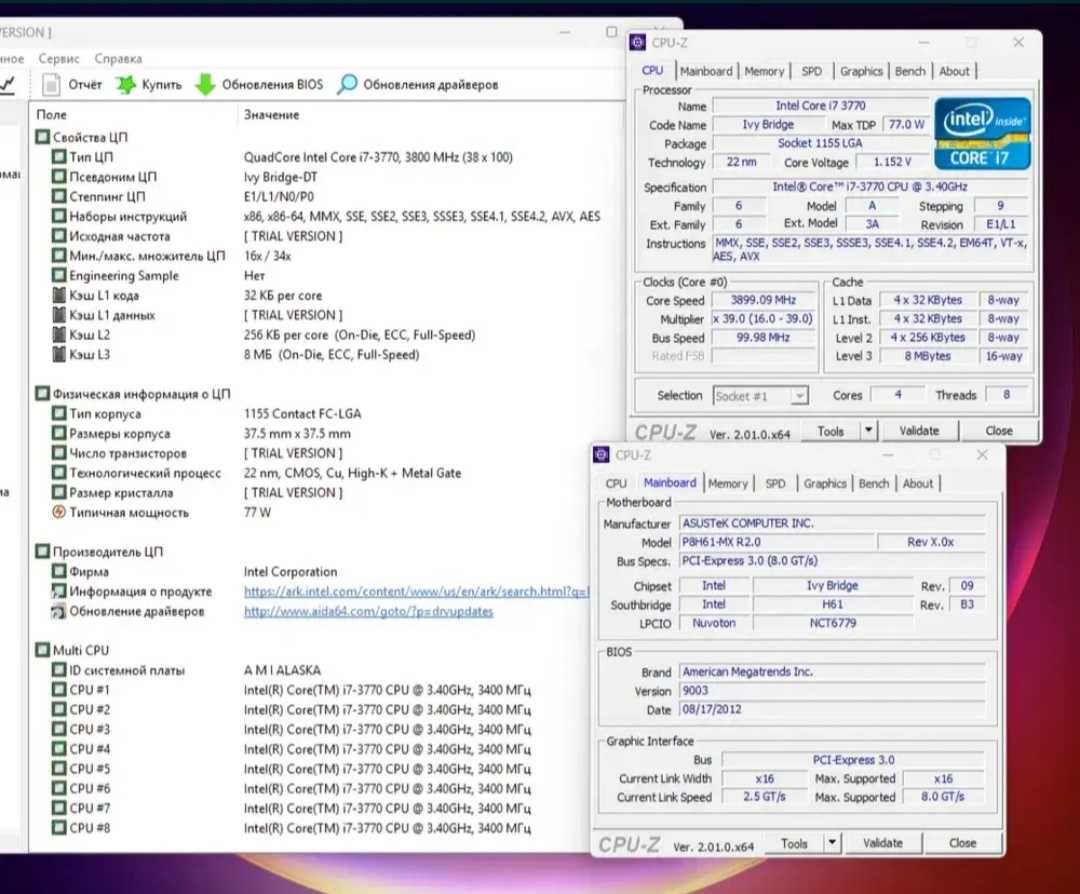1080x894 pixels.
Task: Click Validate button in CPU-Z CPU window
Action: coord(919,430)
